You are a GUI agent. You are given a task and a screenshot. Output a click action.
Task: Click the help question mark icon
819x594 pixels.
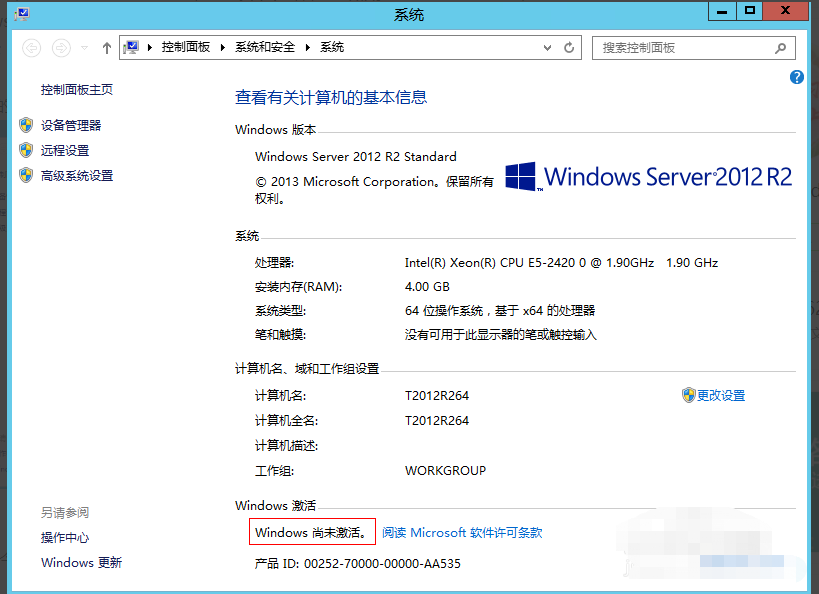(x=797, y=77)
